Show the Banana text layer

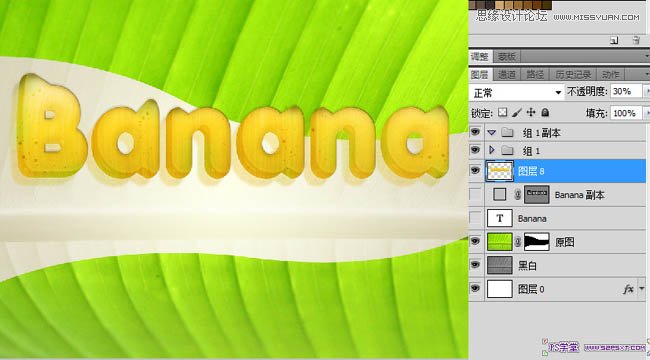click(x=475, y=218)
